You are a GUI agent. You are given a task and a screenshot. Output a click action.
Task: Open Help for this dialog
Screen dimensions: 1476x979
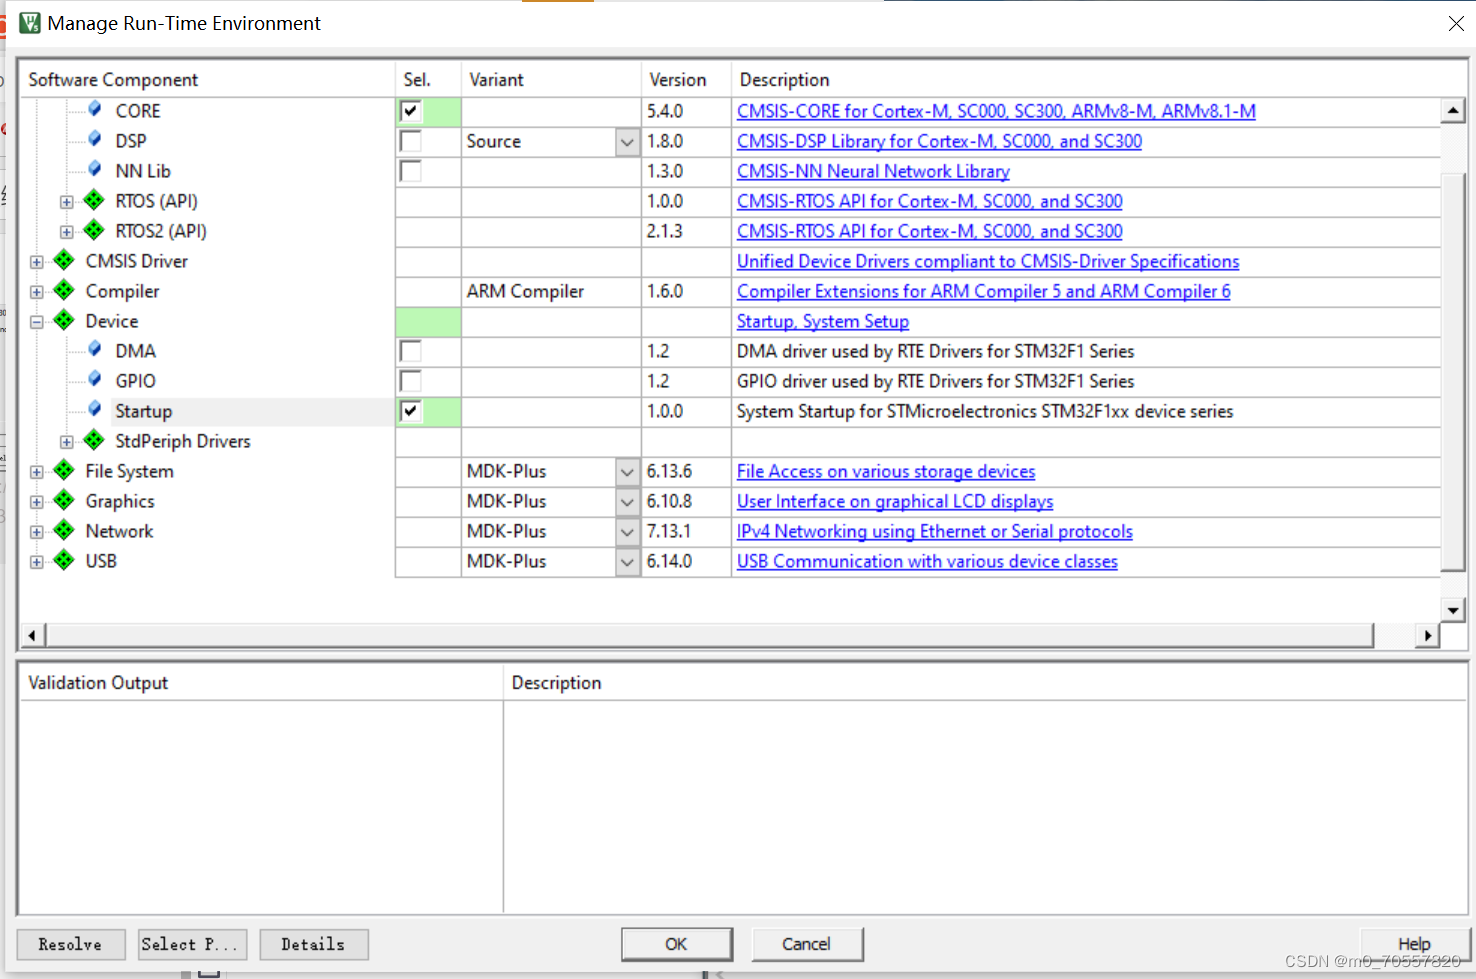point(1414,944)
